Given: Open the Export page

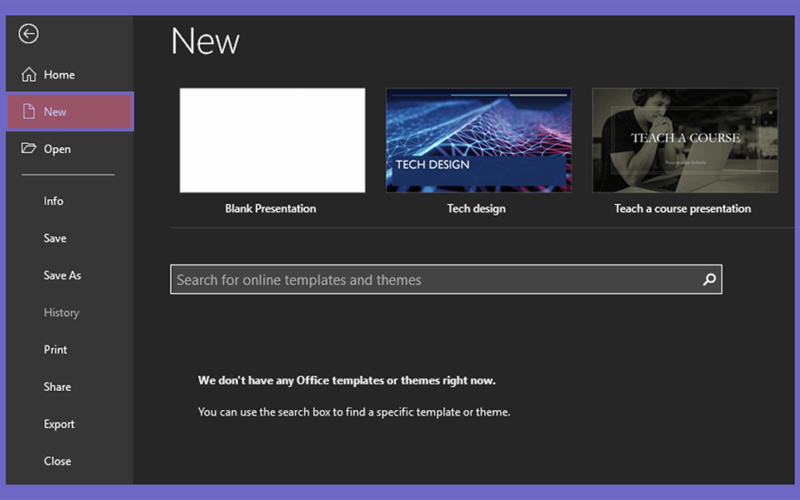Looking at the screenshot, I should pos(59,424).
